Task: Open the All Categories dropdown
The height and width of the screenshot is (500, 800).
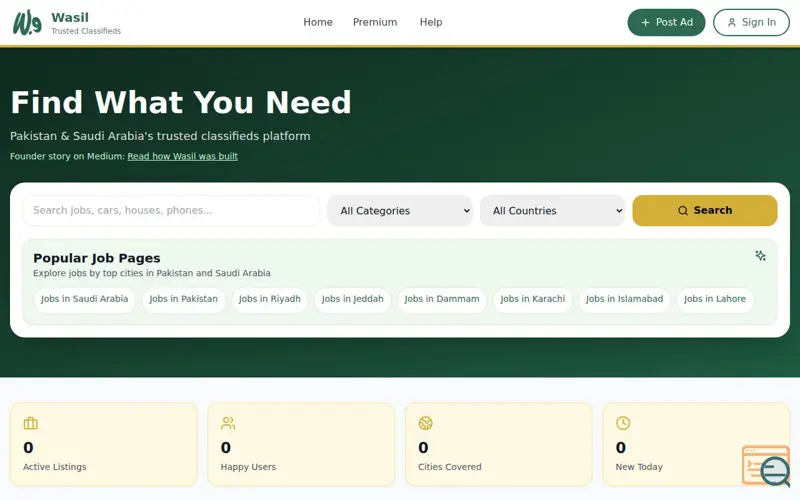Action: pyautogui.click(x=400, y=211)
